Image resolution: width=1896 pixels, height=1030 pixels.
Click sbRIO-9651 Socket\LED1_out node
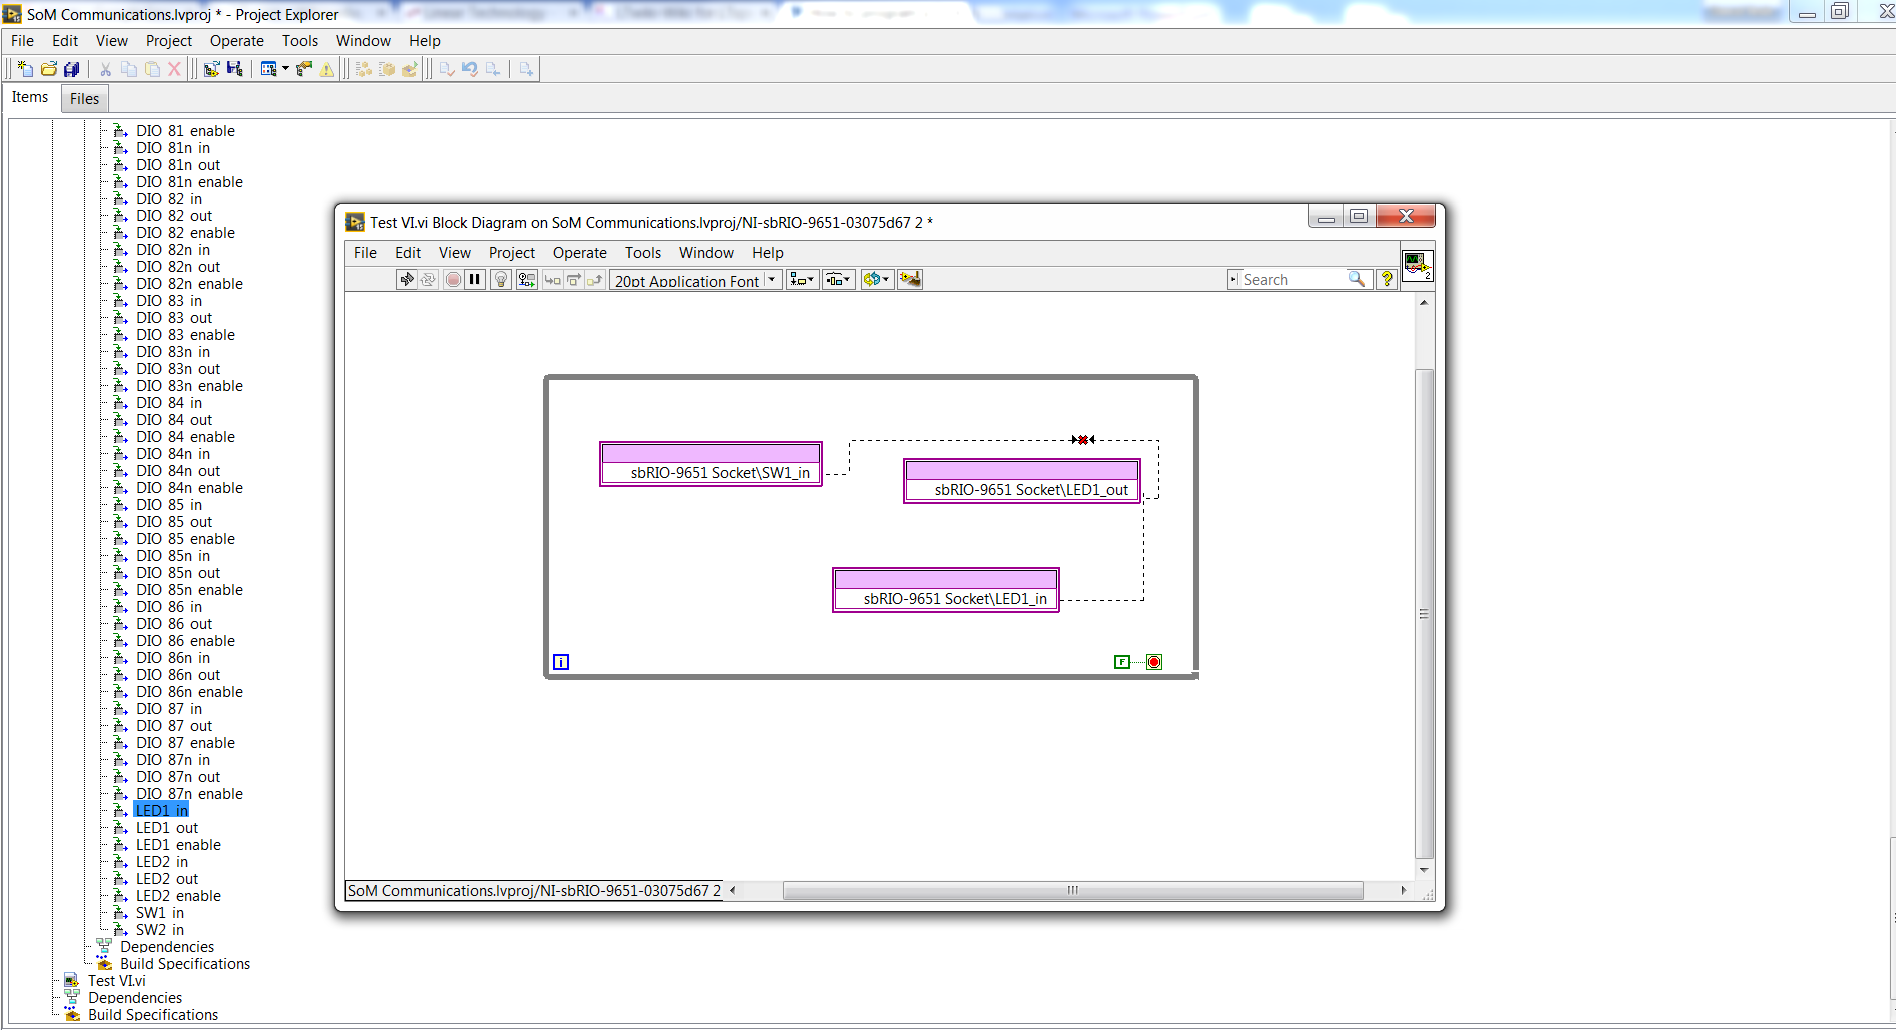point(1022,481)
